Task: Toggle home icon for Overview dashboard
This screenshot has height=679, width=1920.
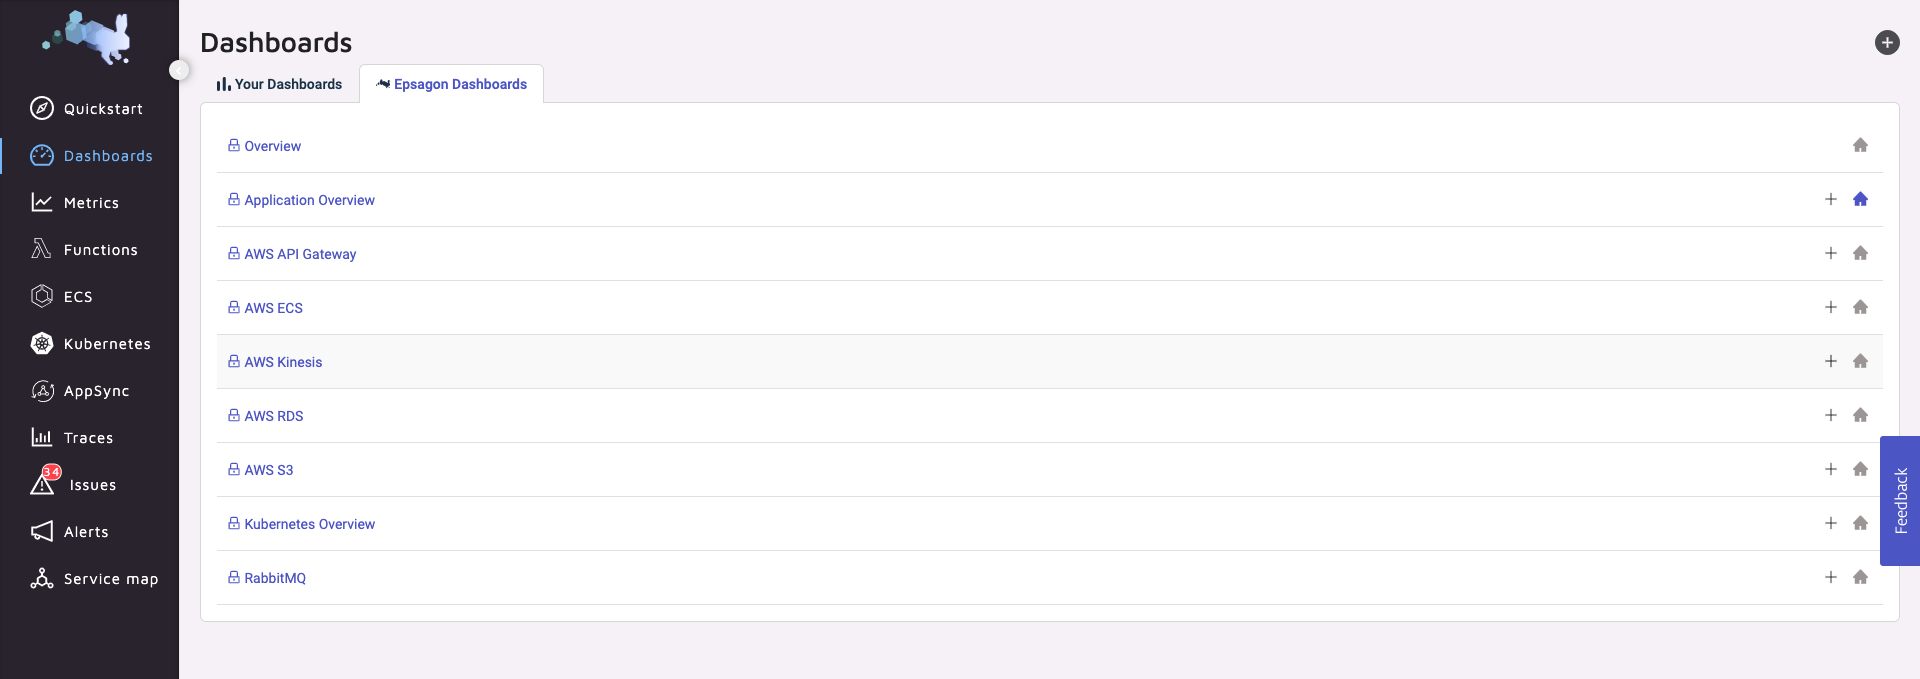Action: [x=1860, y=145]
